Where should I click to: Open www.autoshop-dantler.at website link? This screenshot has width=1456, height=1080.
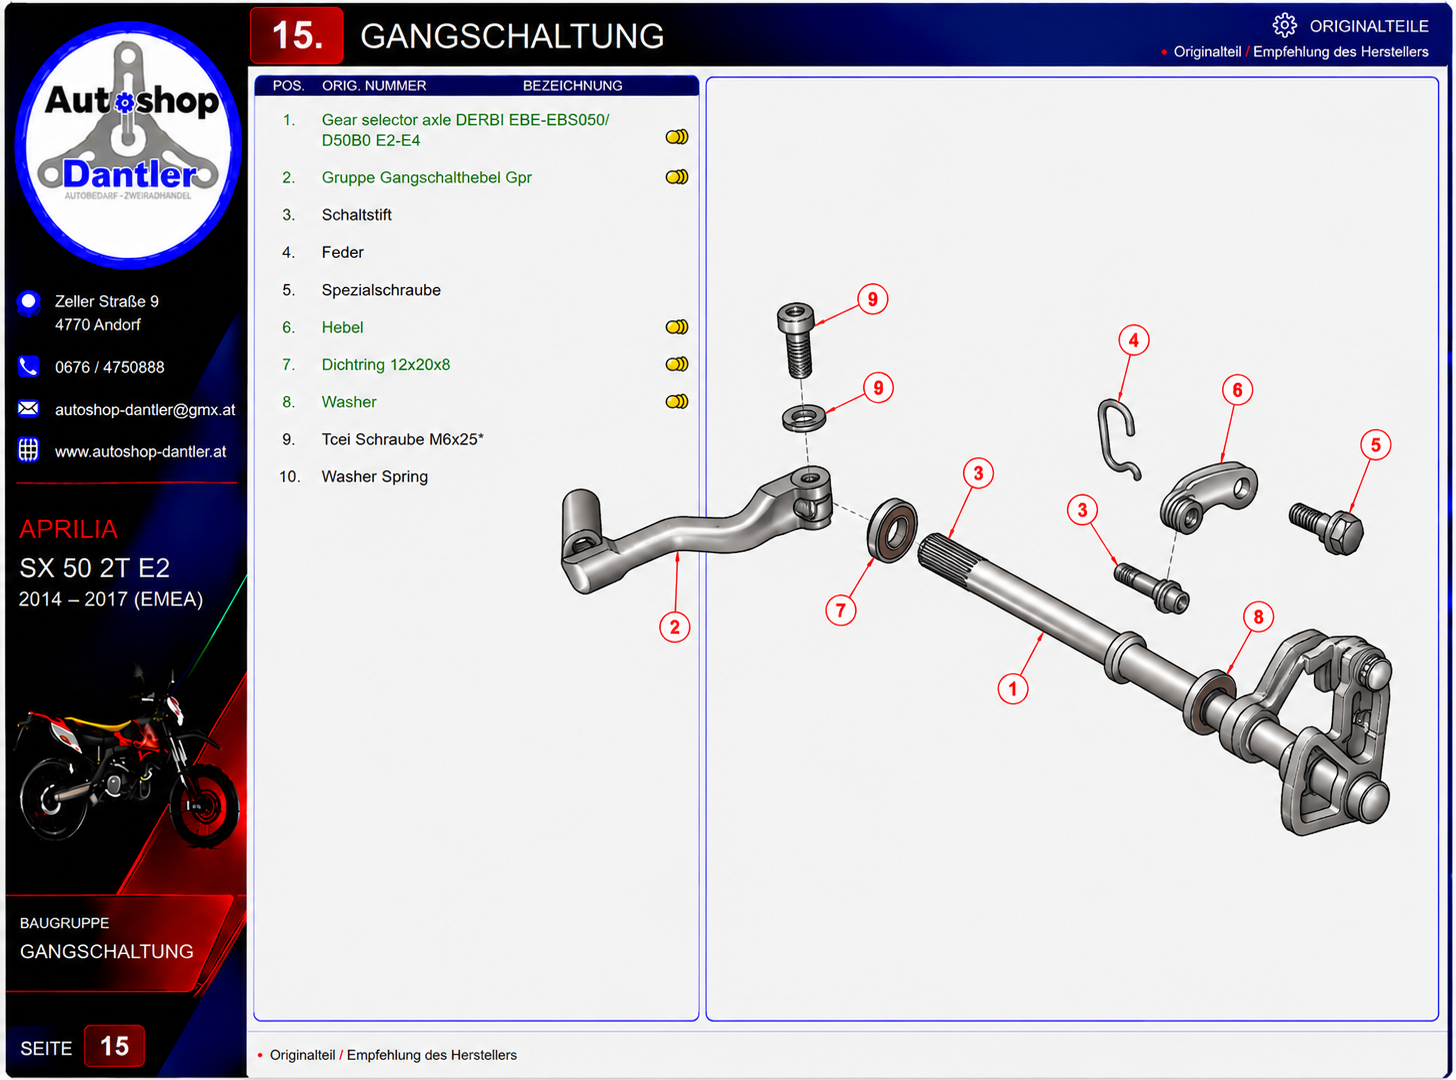[140, 452]
